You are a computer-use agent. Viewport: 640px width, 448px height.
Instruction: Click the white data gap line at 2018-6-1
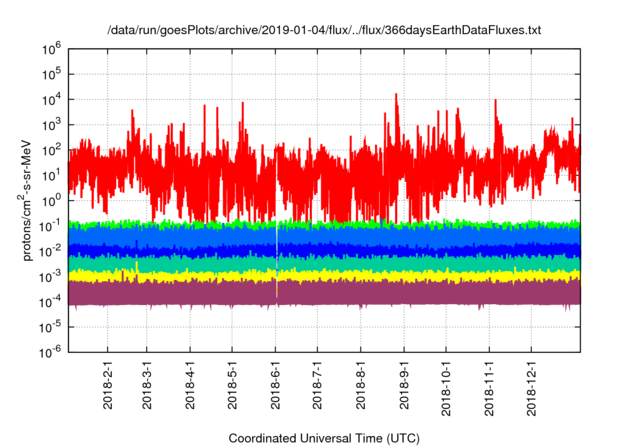pos(277,261)
